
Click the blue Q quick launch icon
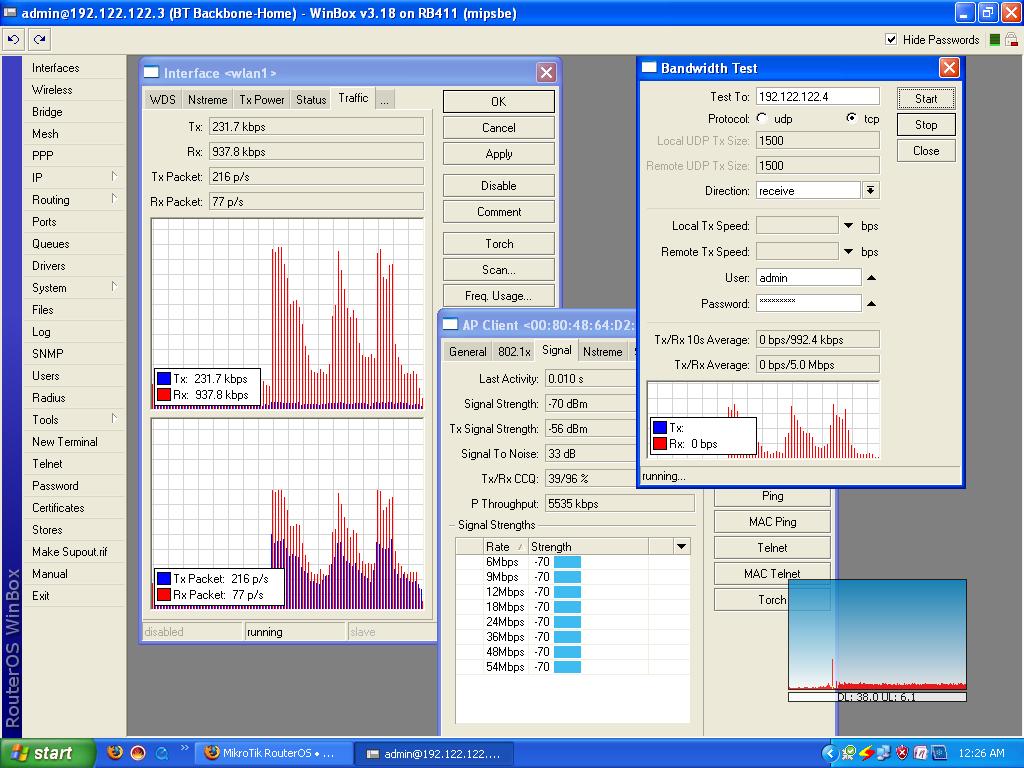click(162, 753)
